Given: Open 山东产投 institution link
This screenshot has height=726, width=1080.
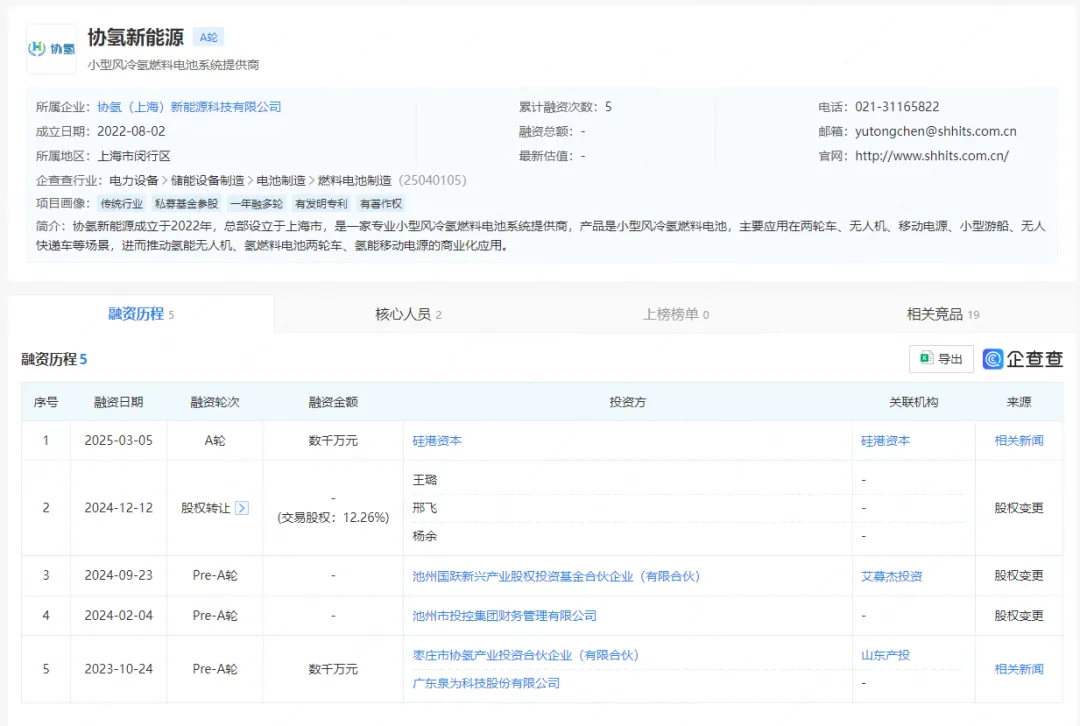Looking at the screenshot, I should tap(885, 655).
